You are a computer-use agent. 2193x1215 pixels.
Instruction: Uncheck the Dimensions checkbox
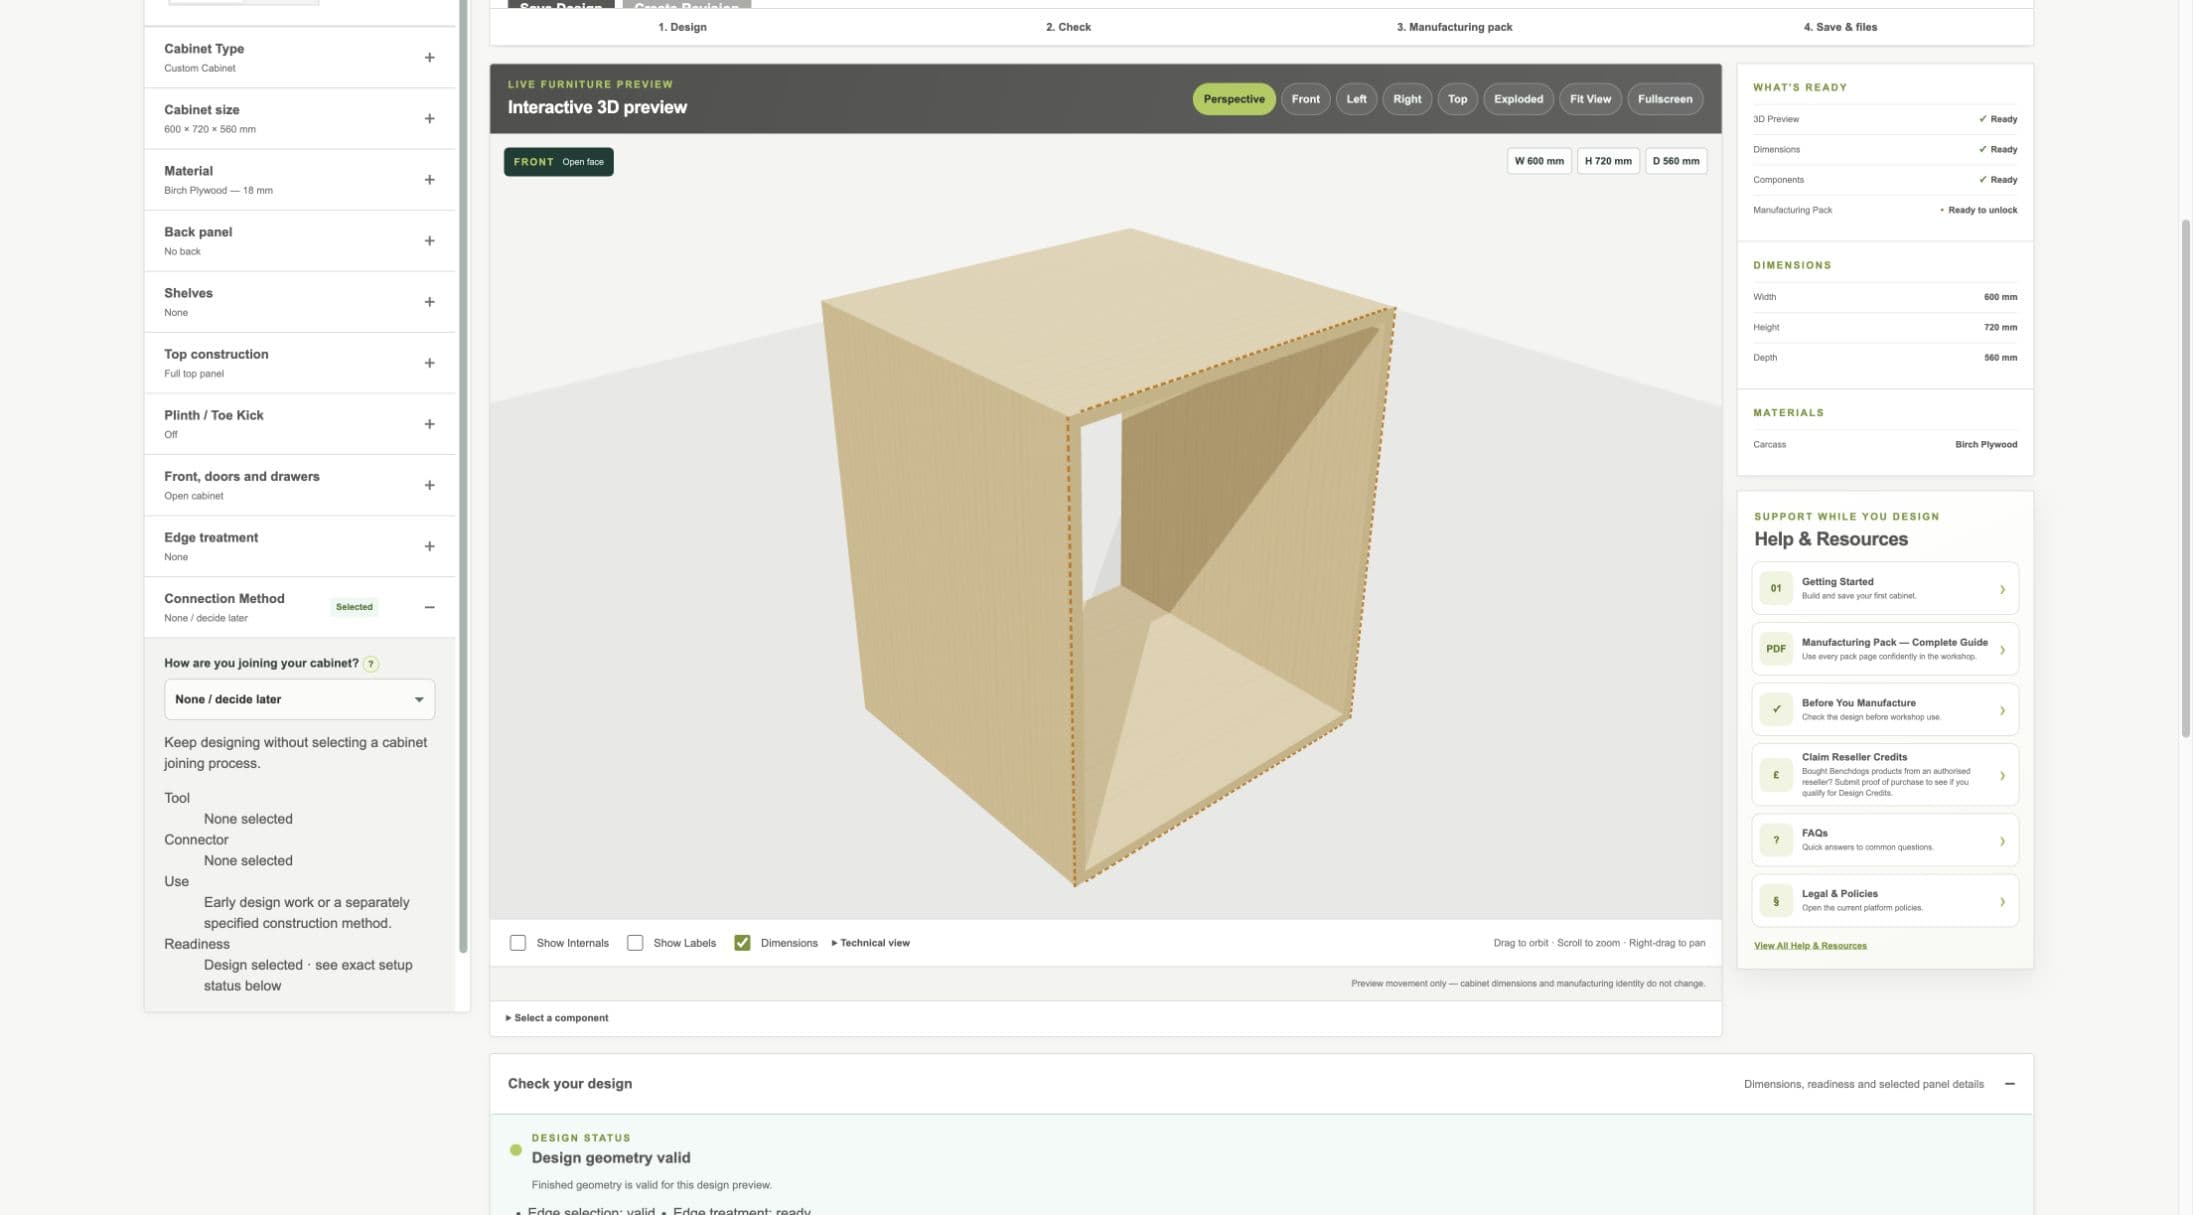tap(742, 943)
